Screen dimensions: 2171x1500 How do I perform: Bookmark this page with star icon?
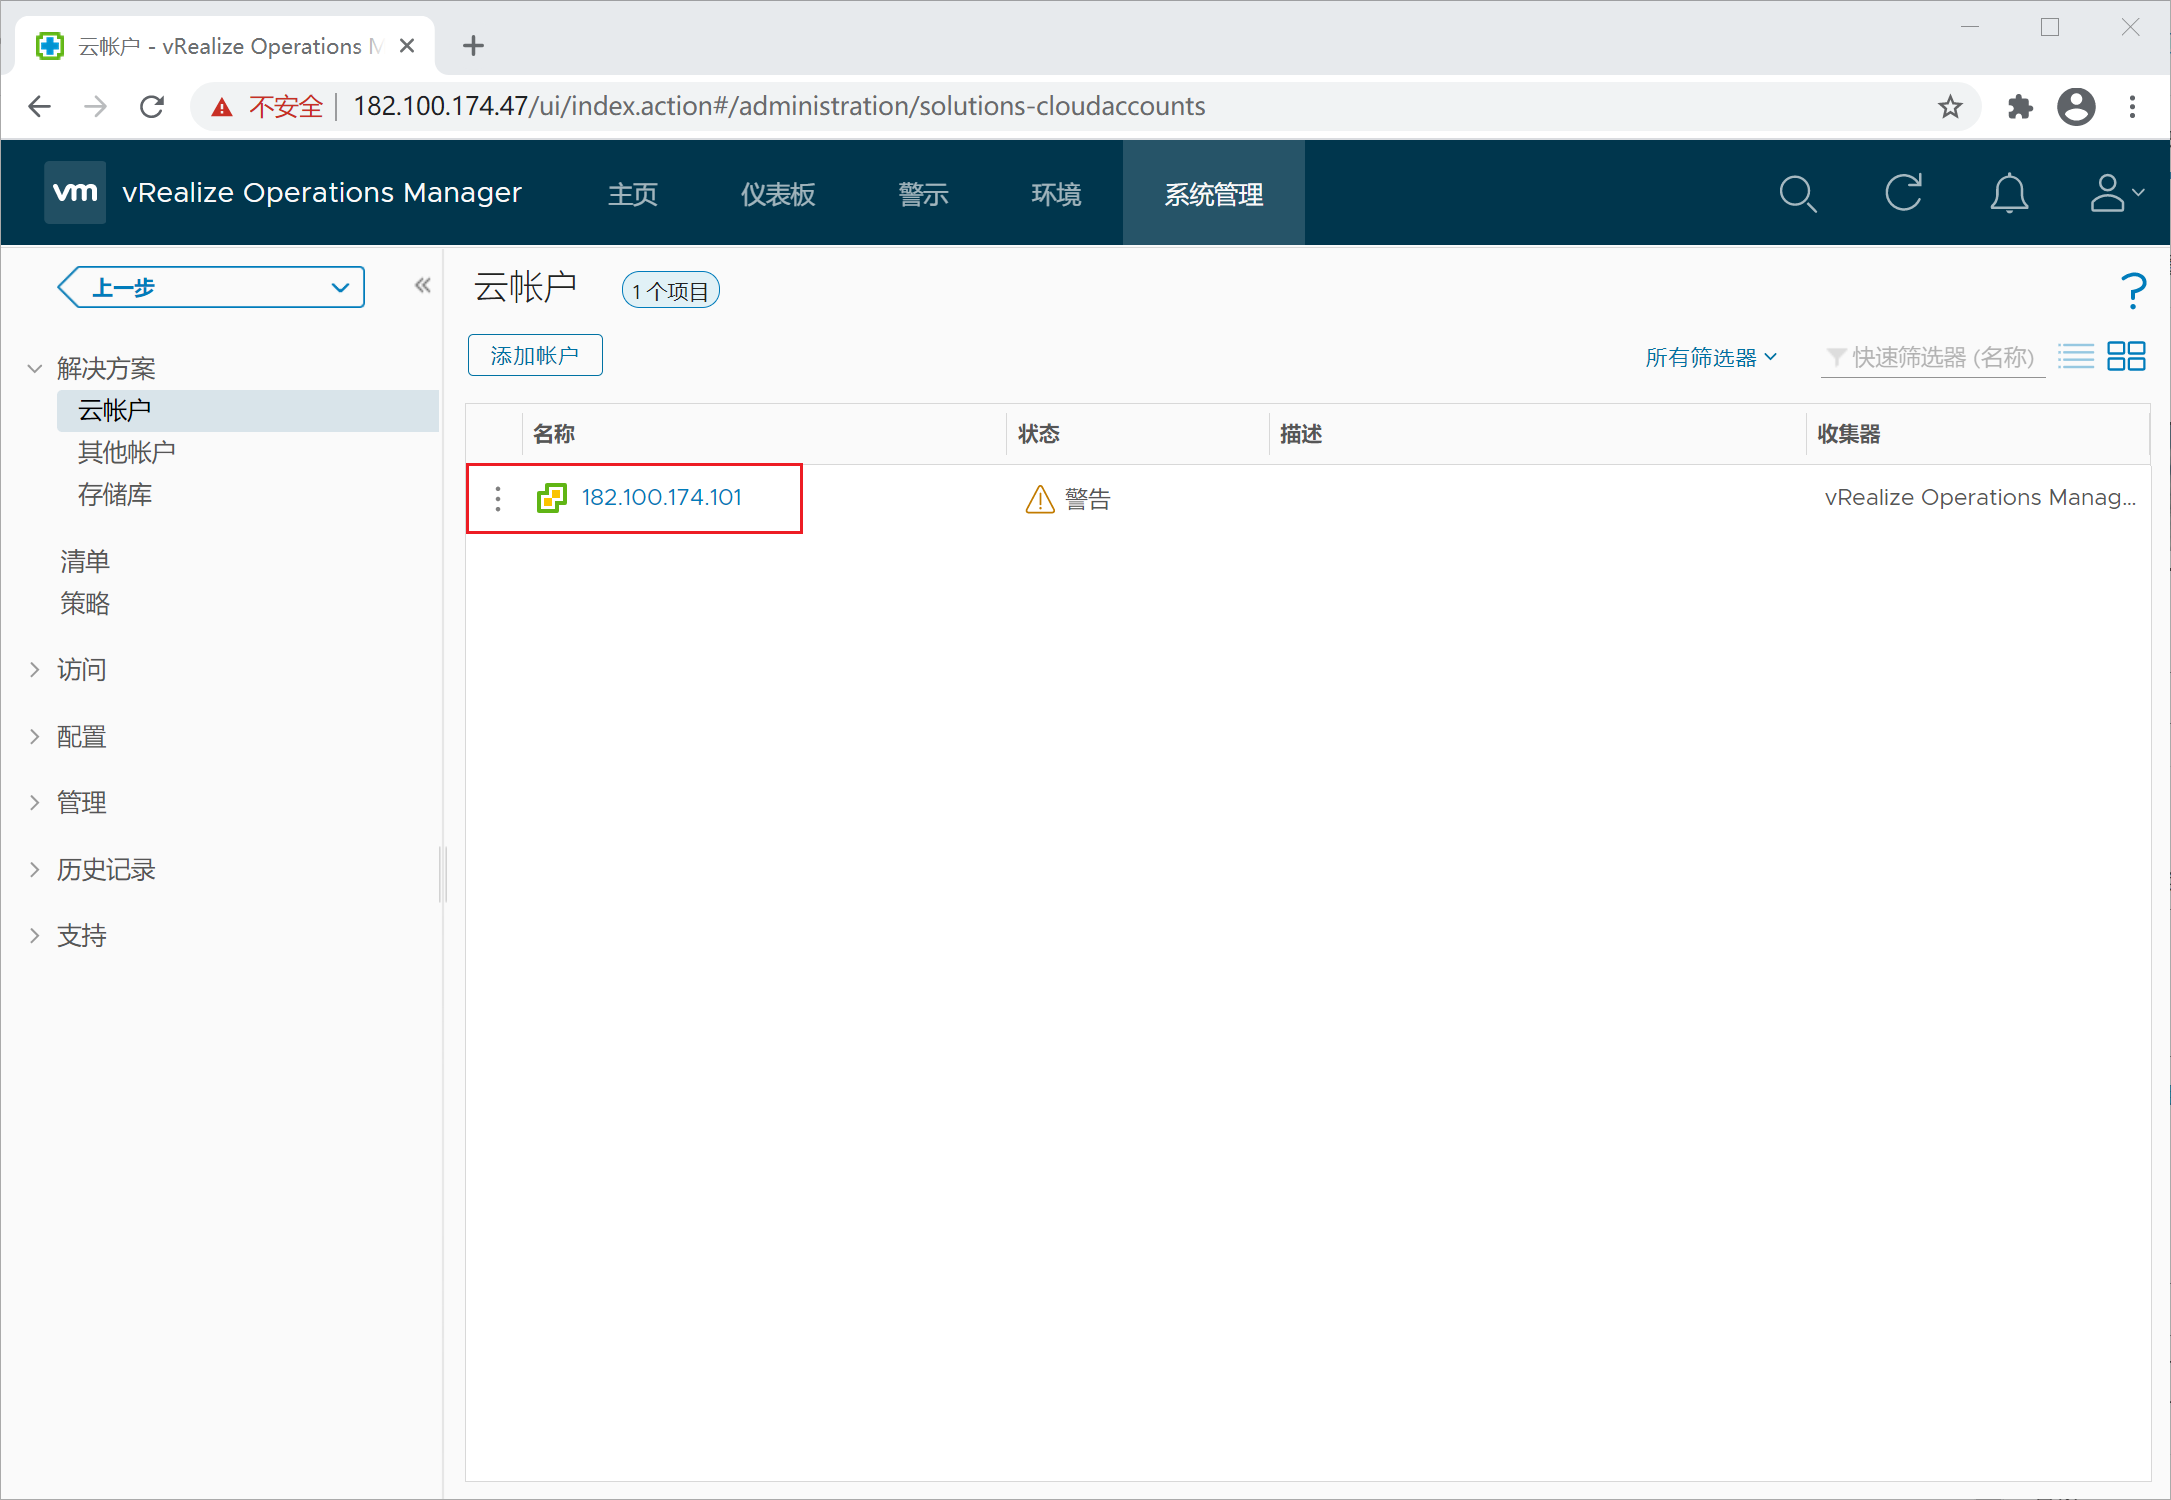pyautogui.click(x=1949, y=107)
